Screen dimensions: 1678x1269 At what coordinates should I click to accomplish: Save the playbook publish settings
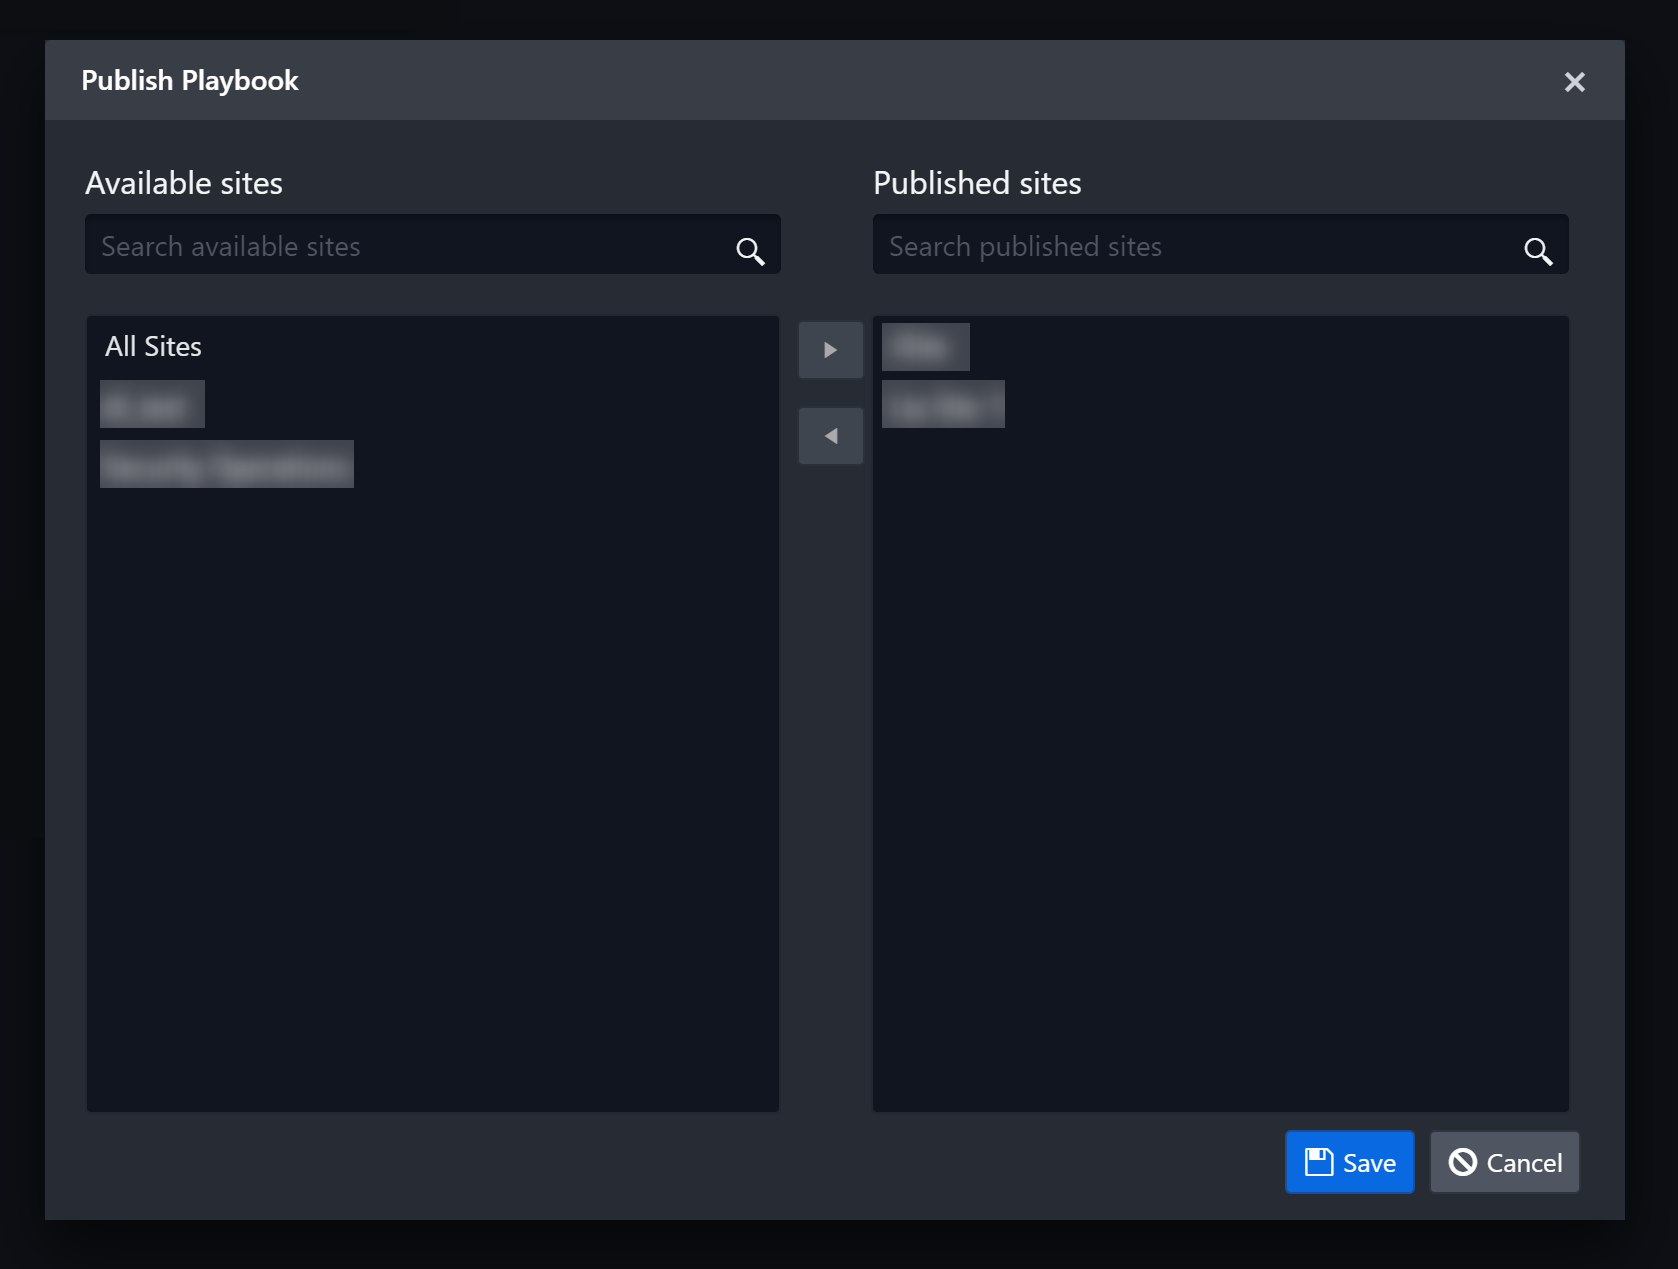[x=1349, y=1162]
